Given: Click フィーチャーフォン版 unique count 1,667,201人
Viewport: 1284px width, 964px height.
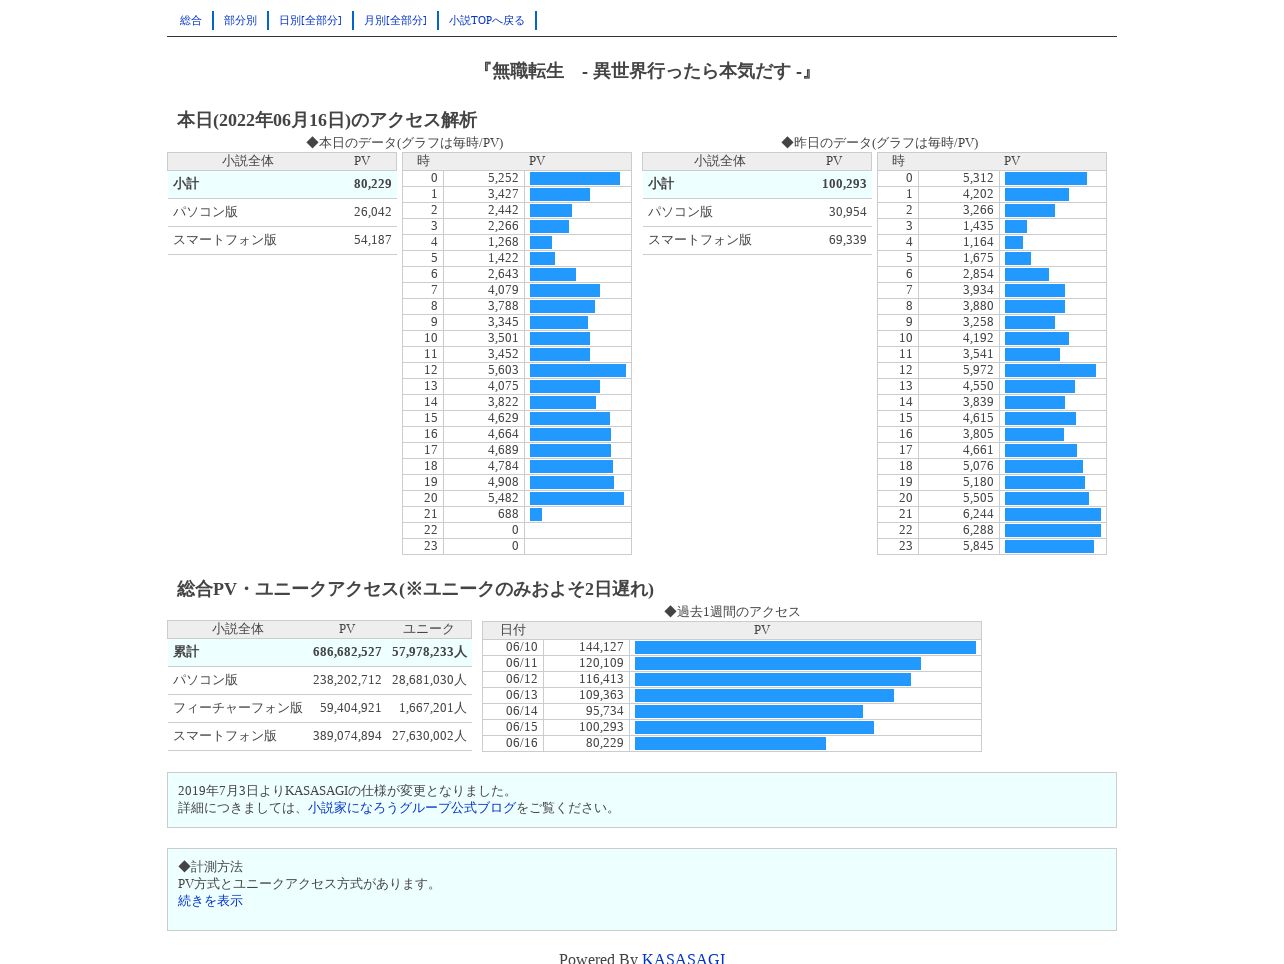Looking at the screenshot, I should coord(433,708).
